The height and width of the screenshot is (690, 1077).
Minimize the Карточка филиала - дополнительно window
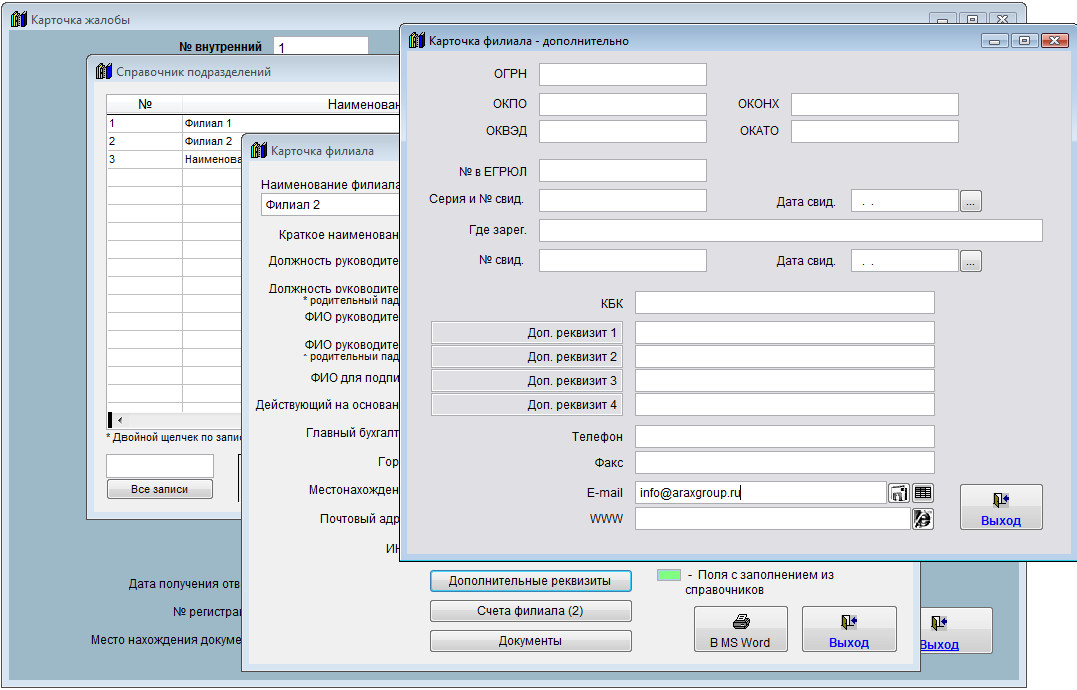994,41
